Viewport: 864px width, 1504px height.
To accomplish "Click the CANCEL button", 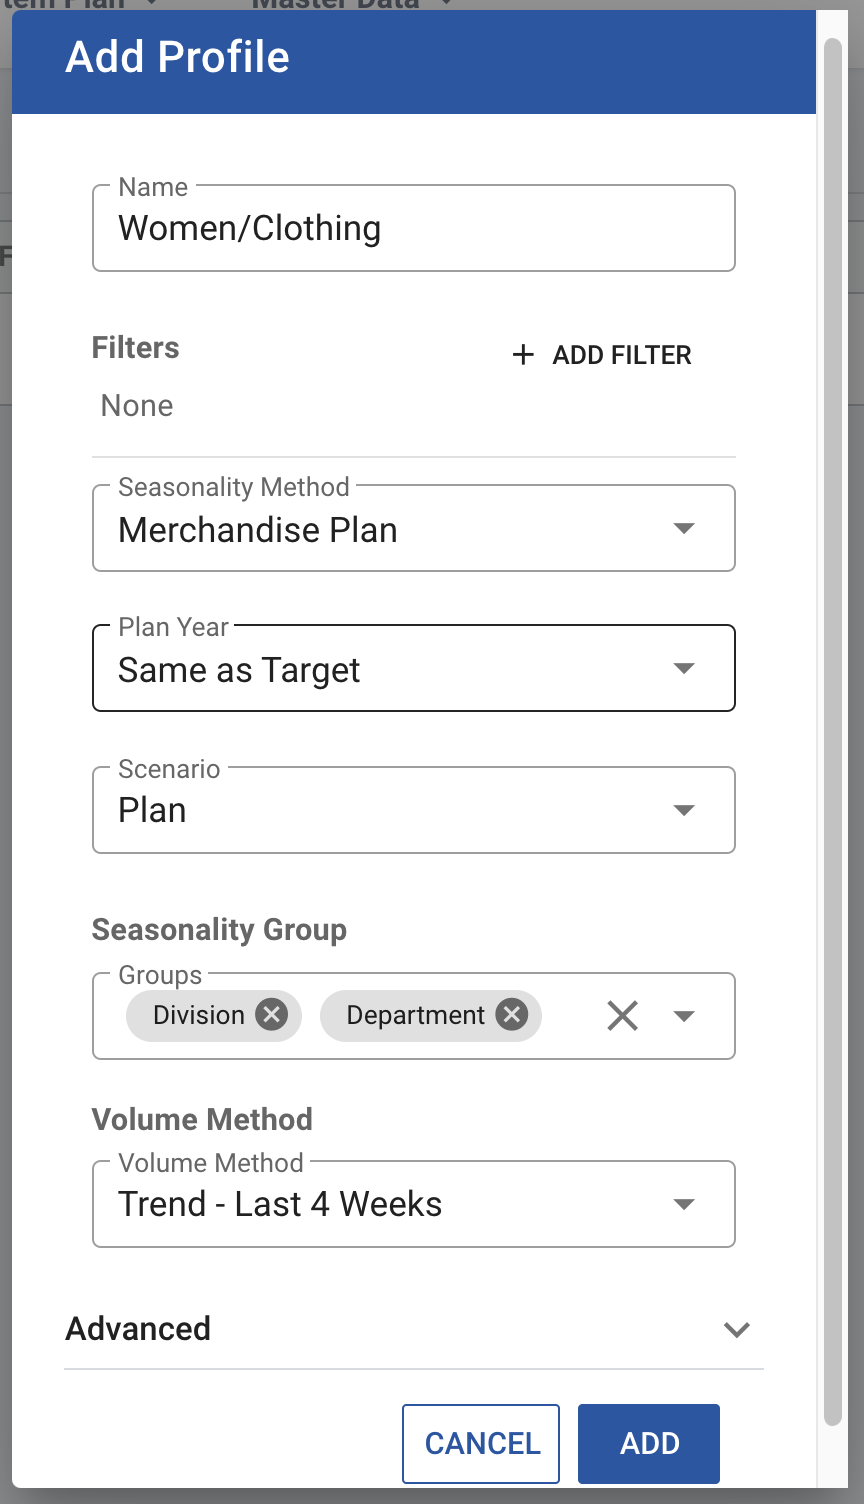I will (481, 1443).
